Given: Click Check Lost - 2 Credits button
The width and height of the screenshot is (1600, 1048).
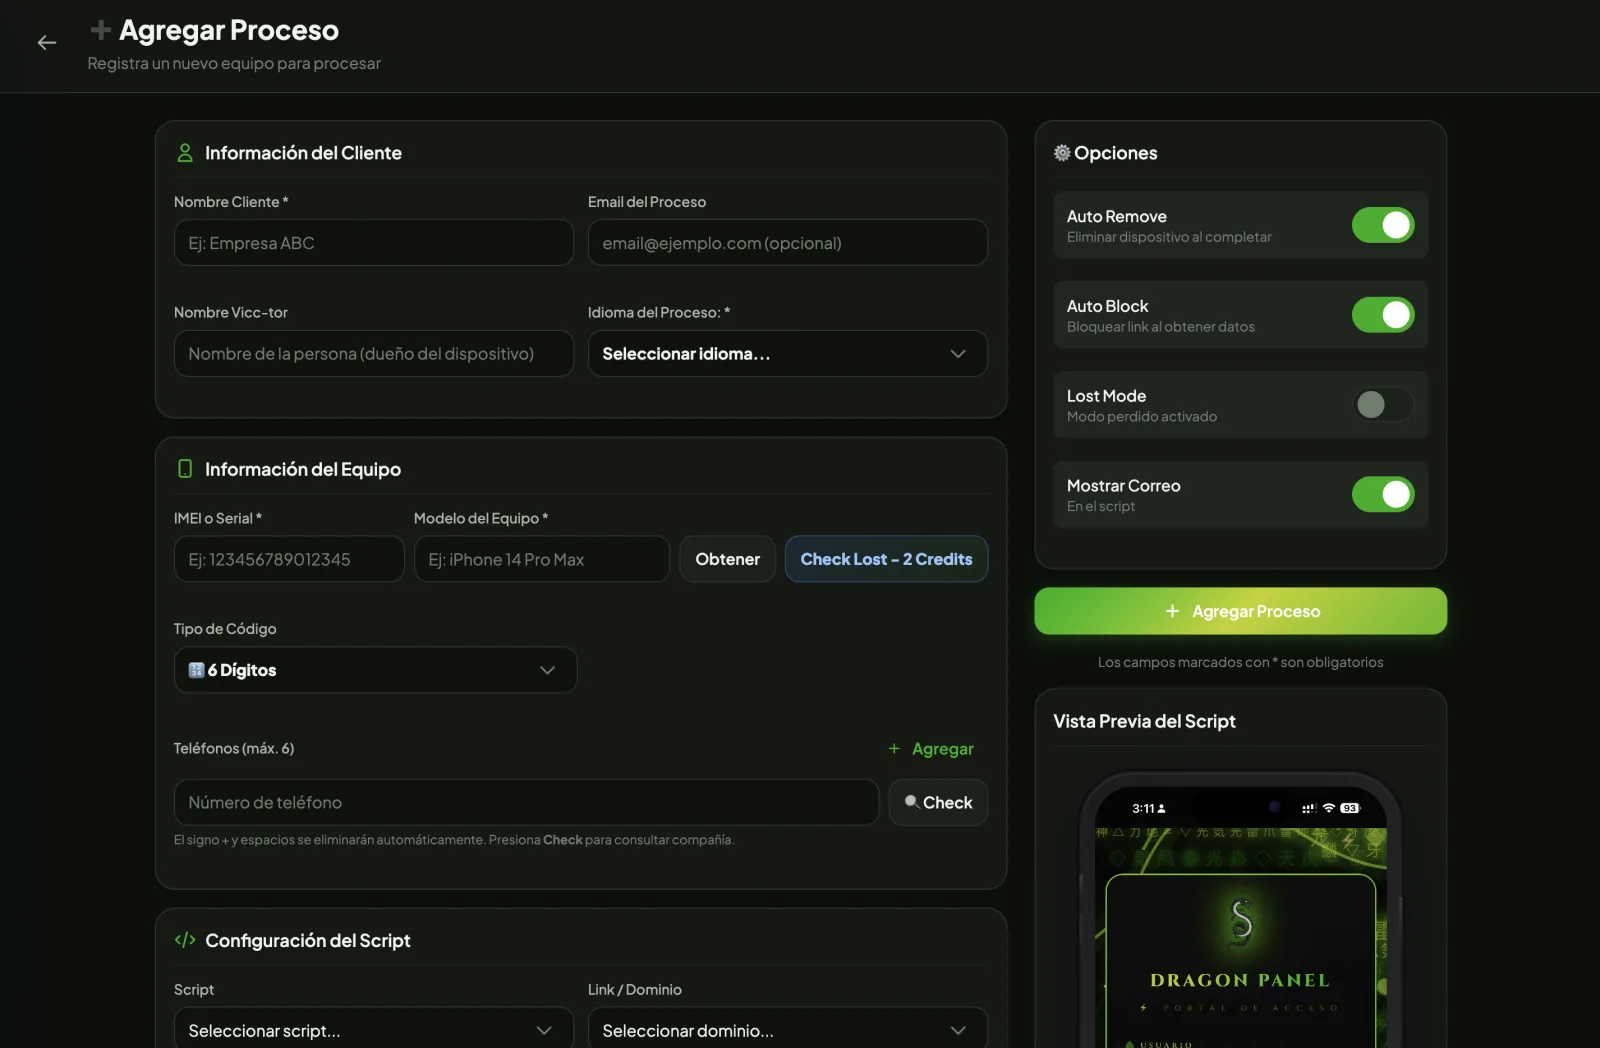Looking at the screenshot, I should pyautogui.click(x=887, y=559).
